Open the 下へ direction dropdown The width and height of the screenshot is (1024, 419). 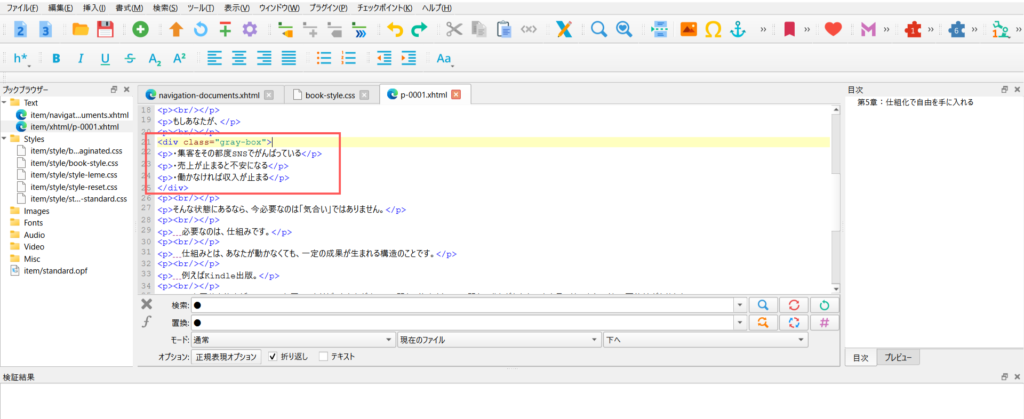pyautogui.click(x=704, y=340)
